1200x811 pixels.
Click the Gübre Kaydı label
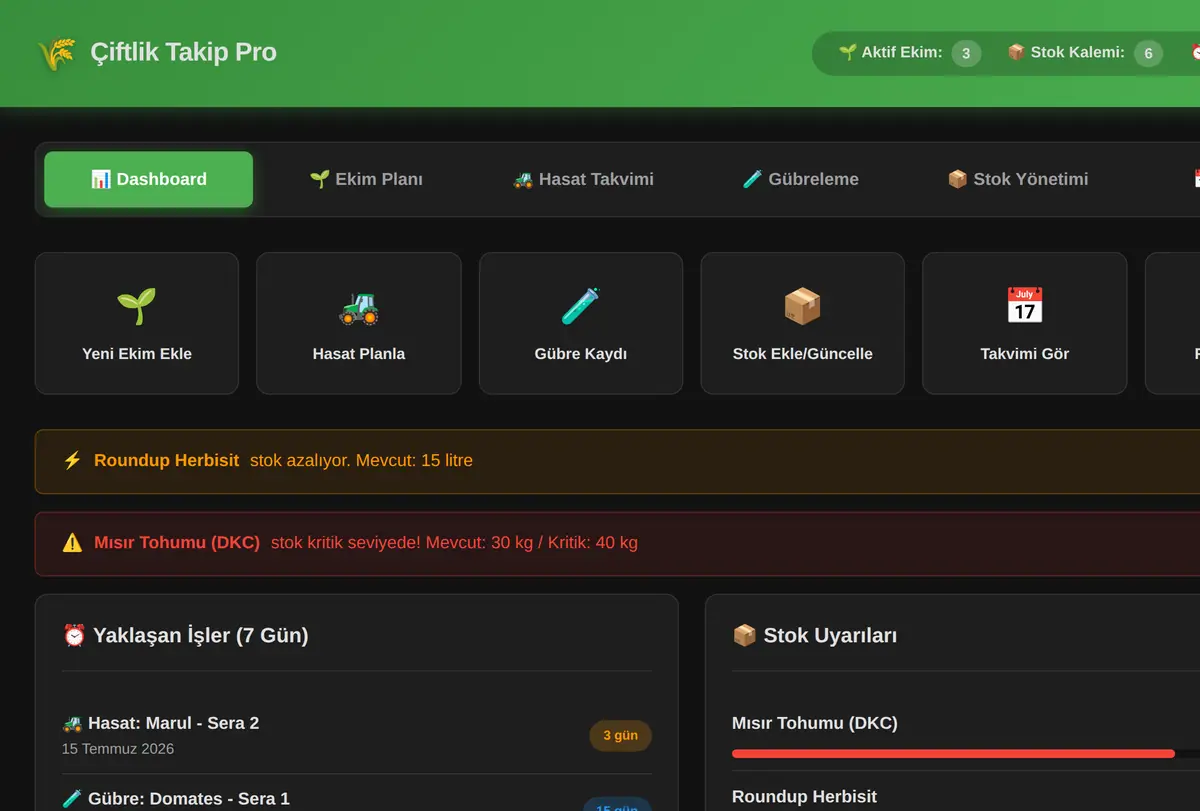[581, 354]
